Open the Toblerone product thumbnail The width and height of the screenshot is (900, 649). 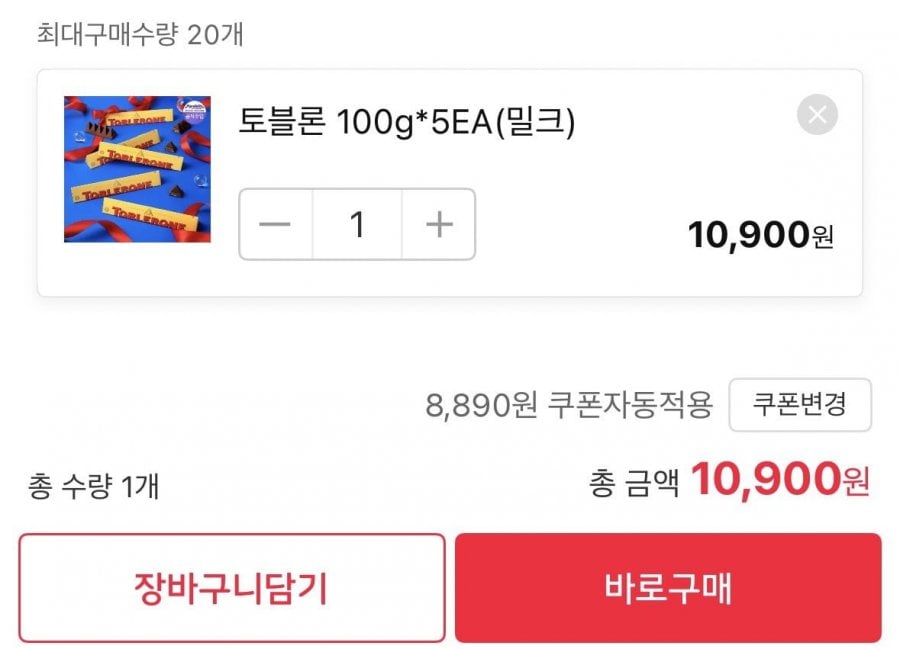point(137,169)
